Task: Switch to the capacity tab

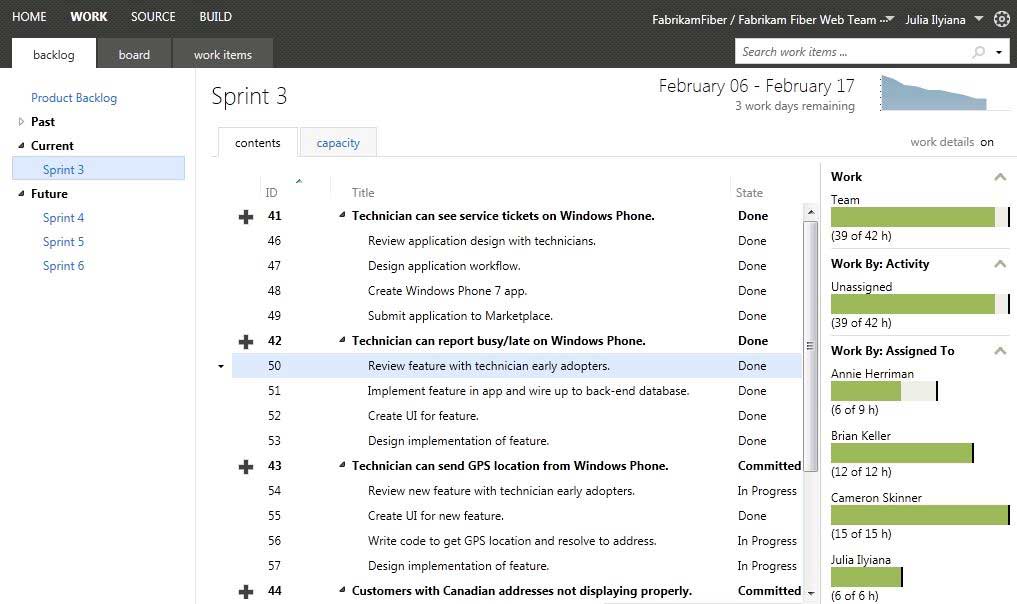Action: 338,143
